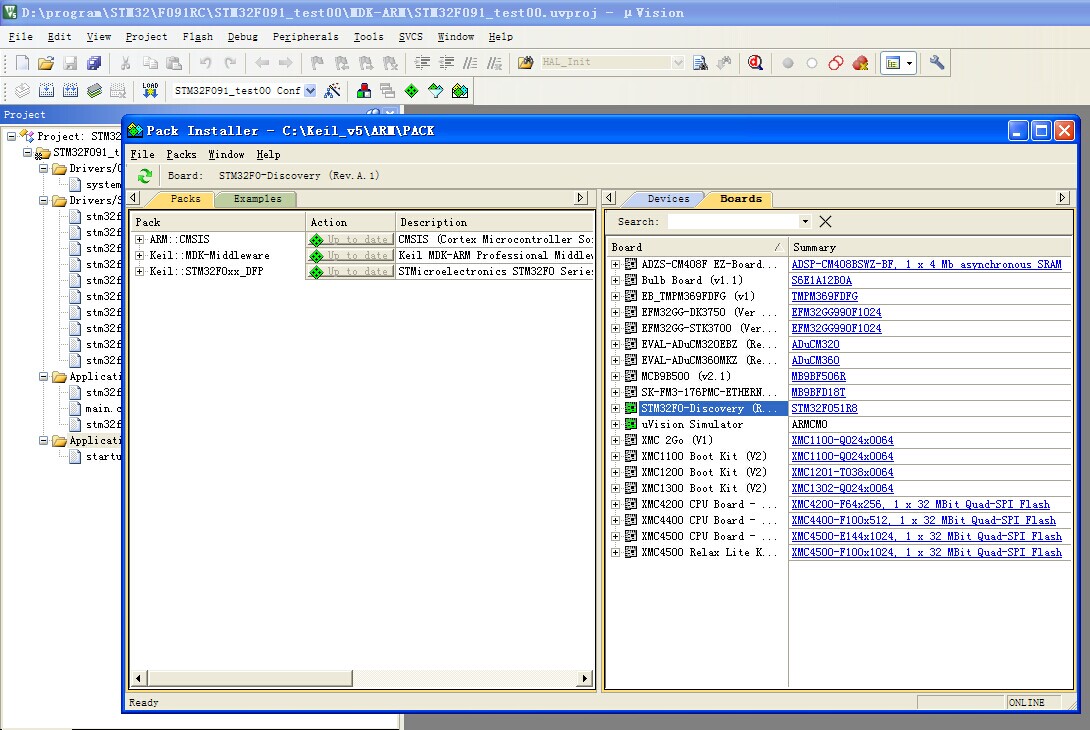
Task: Click the Summary column header
Action: pyautogui.click(x=930, y=248)
